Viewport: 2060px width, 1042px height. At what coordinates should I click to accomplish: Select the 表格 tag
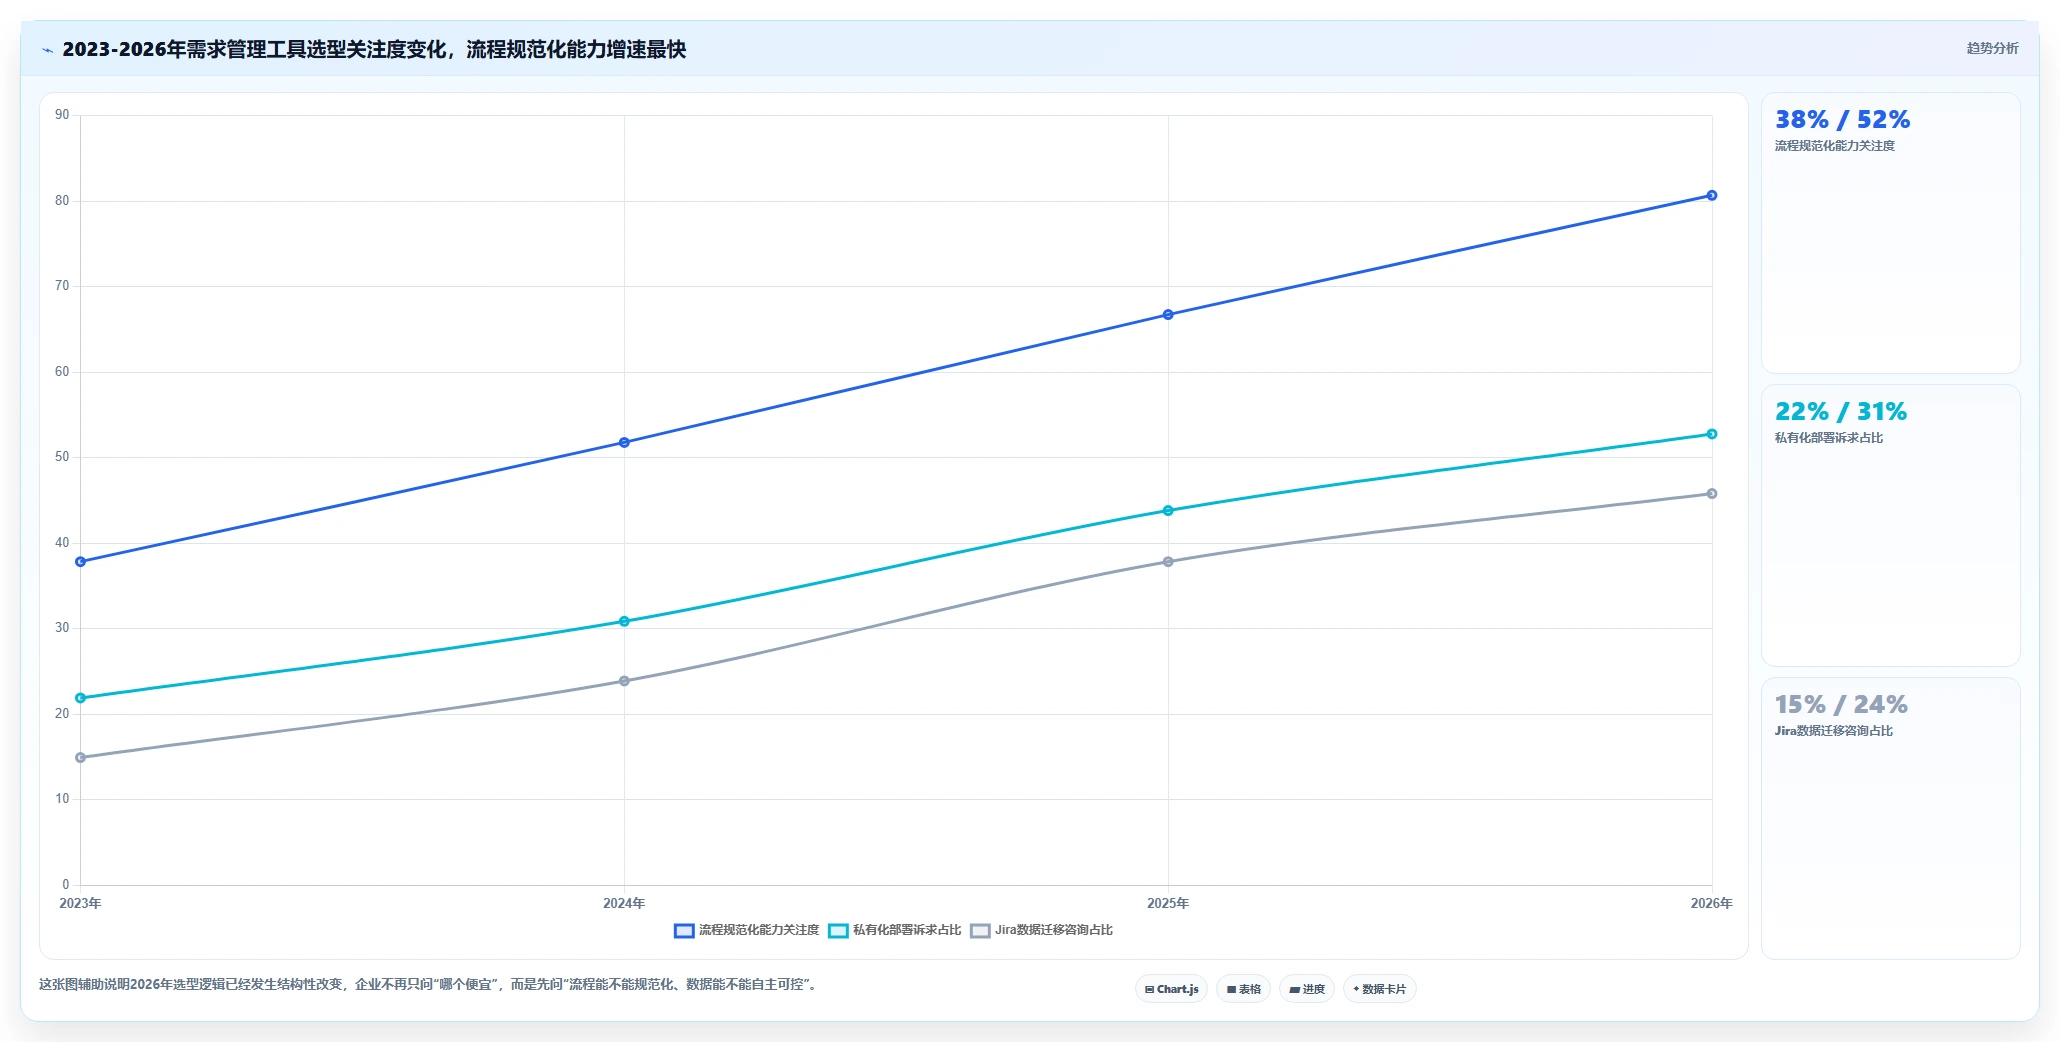tap(1244, 989)
